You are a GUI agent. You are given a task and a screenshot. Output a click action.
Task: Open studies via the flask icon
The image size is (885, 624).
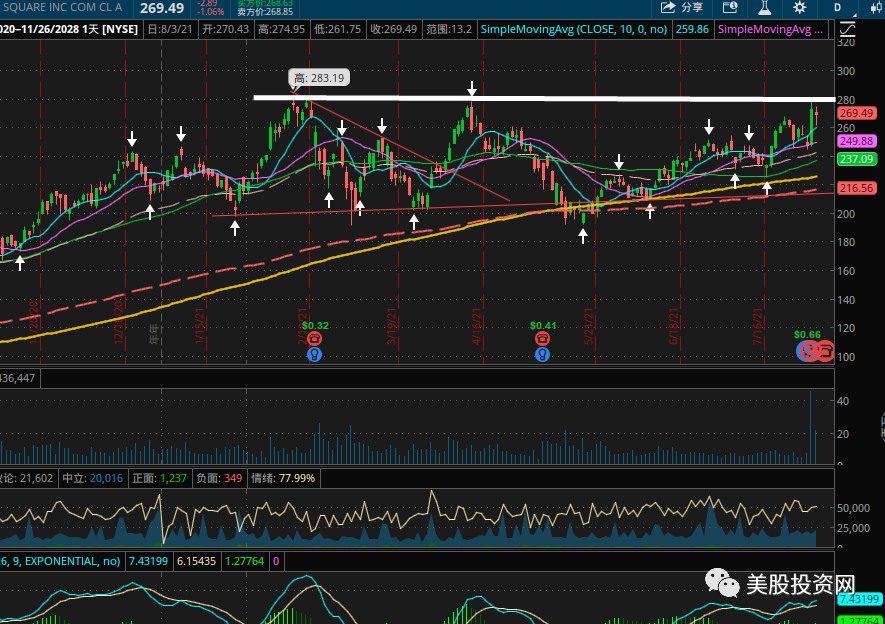[x=764, y=7]
